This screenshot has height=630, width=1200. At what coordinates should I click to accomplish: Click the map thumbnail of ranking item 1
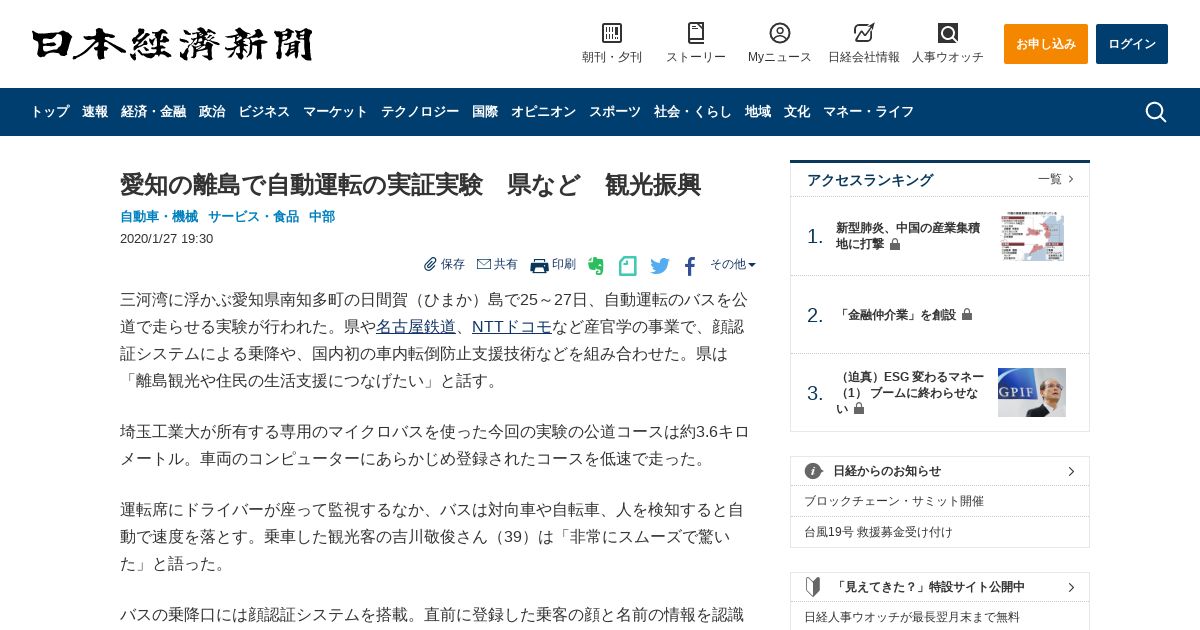point(1032,236)
